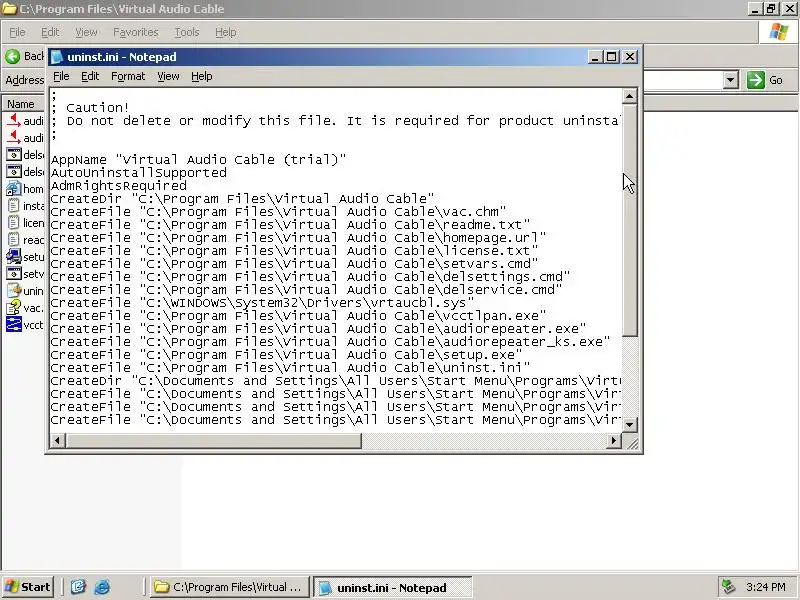Open Explorer's View menu

click(x=86, y=32)
